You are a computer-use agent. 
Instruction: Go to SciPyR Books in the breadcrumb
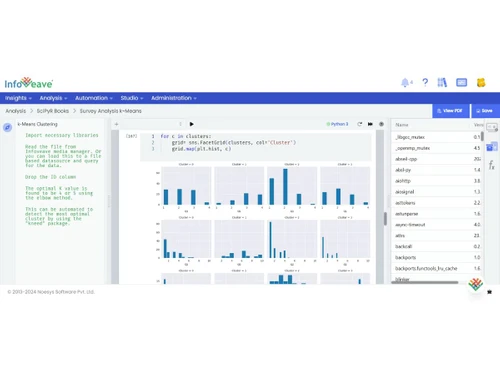tap(53, 111)
